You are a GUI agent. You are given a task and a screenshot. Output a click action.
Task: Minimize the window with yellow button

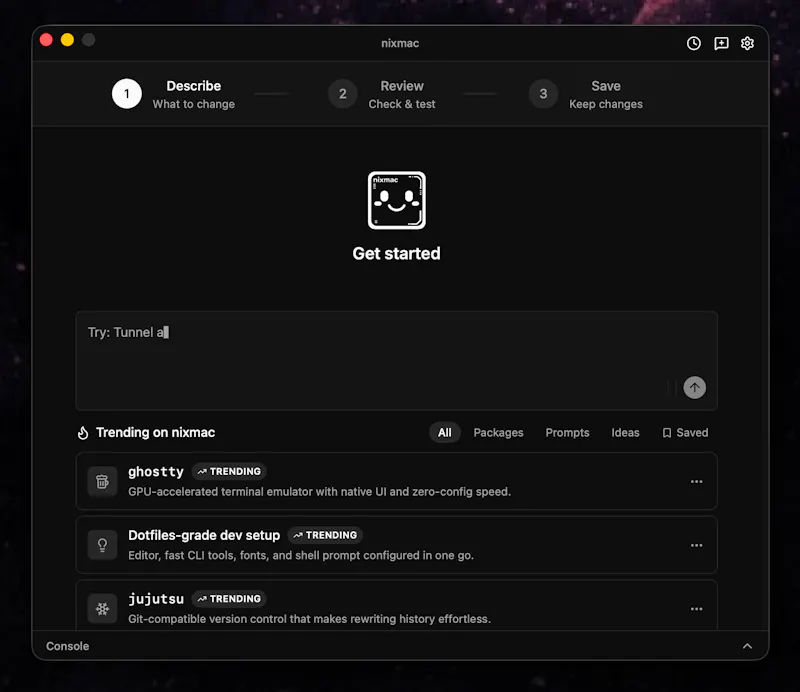tap(67, 40)
